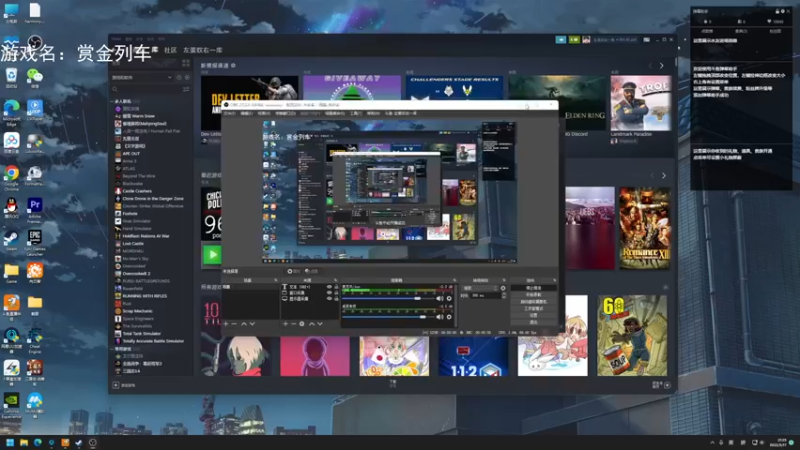The height and width of the screenshot is (450, 800).
Task: Show next news items in Steam What's New
Action: point(662,65)
